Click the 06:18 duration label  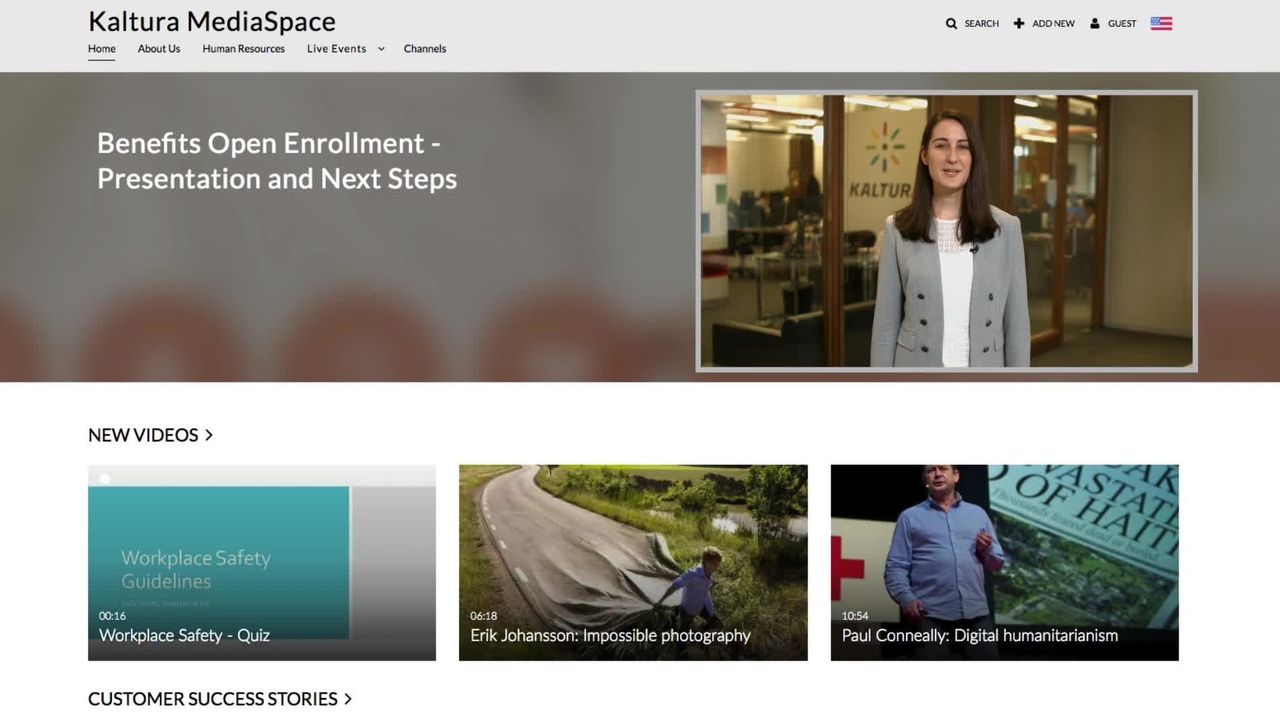point(483,616)
